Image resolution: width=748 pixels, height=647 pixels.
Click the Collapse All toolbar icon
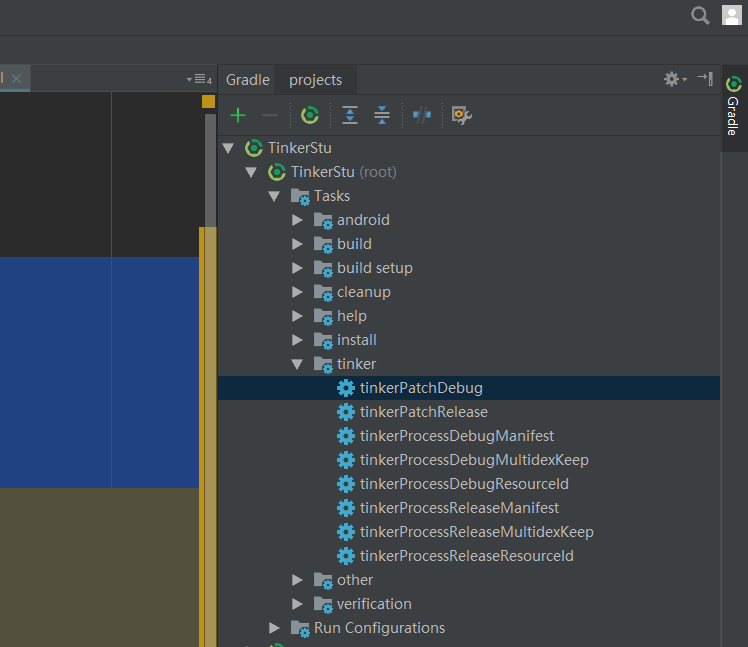[382, 116]
